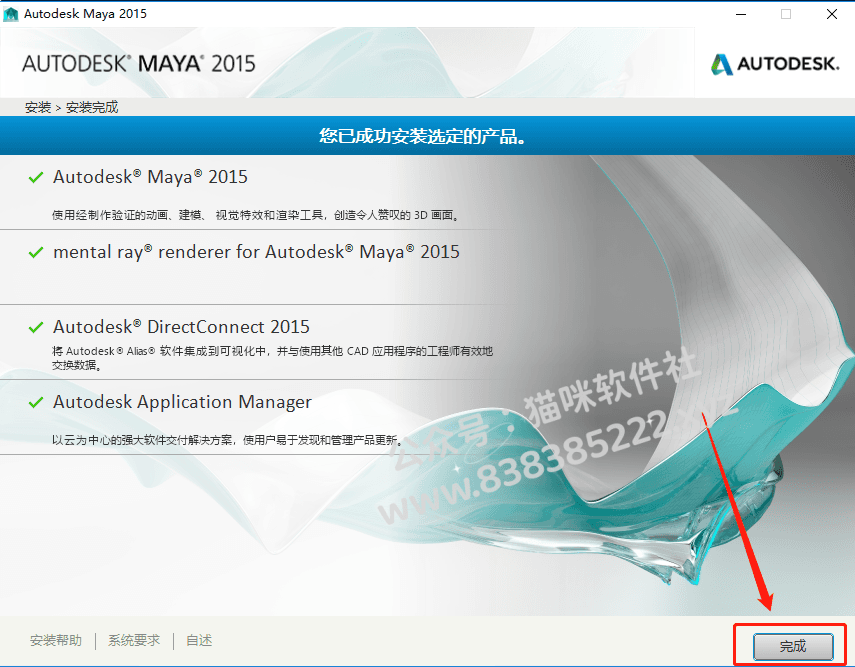This screenshot has width=855, height=667.
Task: Click the Autodesk logo at top right
Action: pyautogui.click(x=775, y=64)
